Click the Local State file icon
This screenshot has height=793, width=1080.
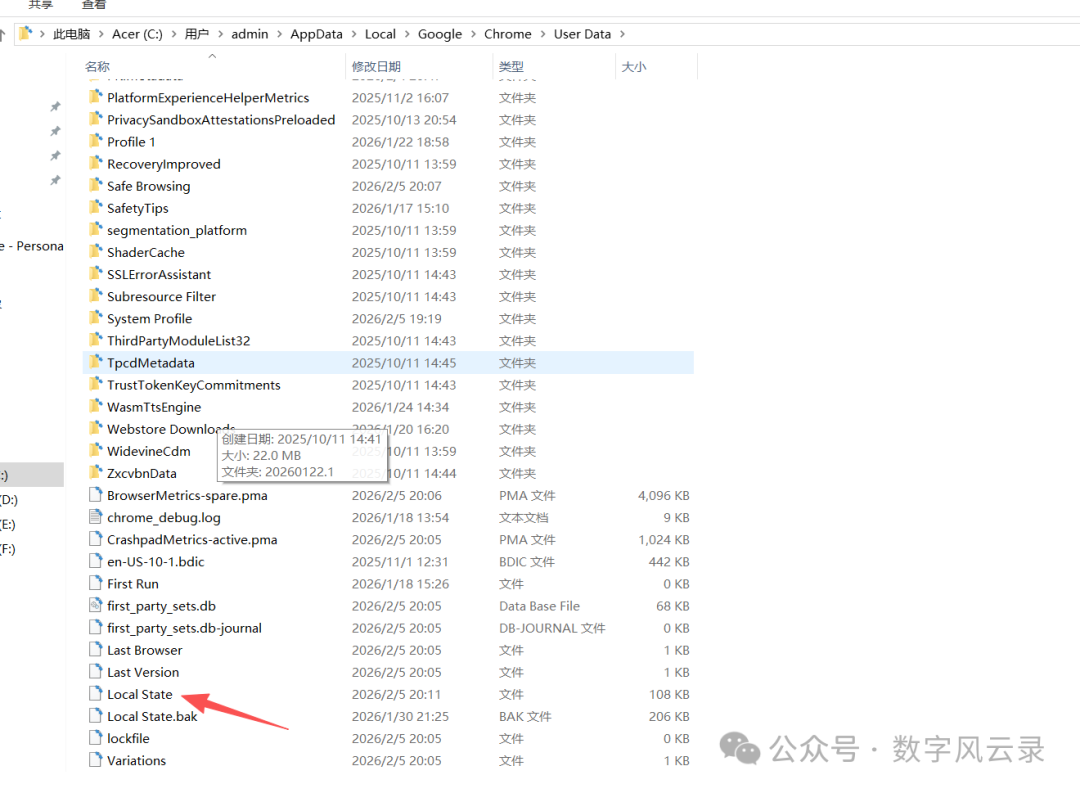pos(95,693)
